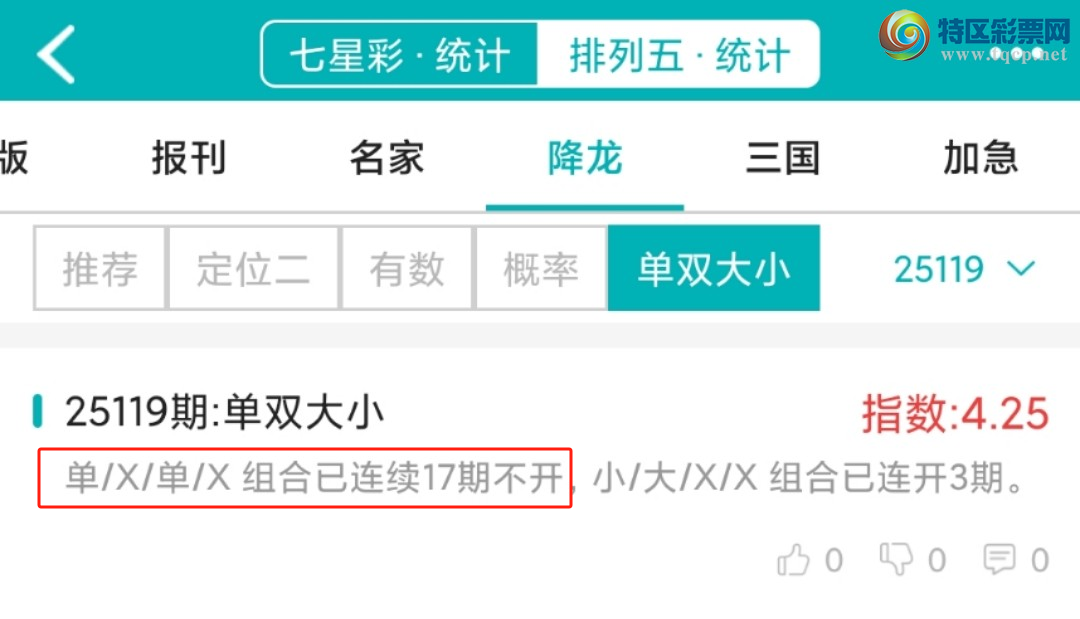Switch toggle to 排列五·统计
The height and width of the screenshot is (619, 1080).
(x=678, y=54)
